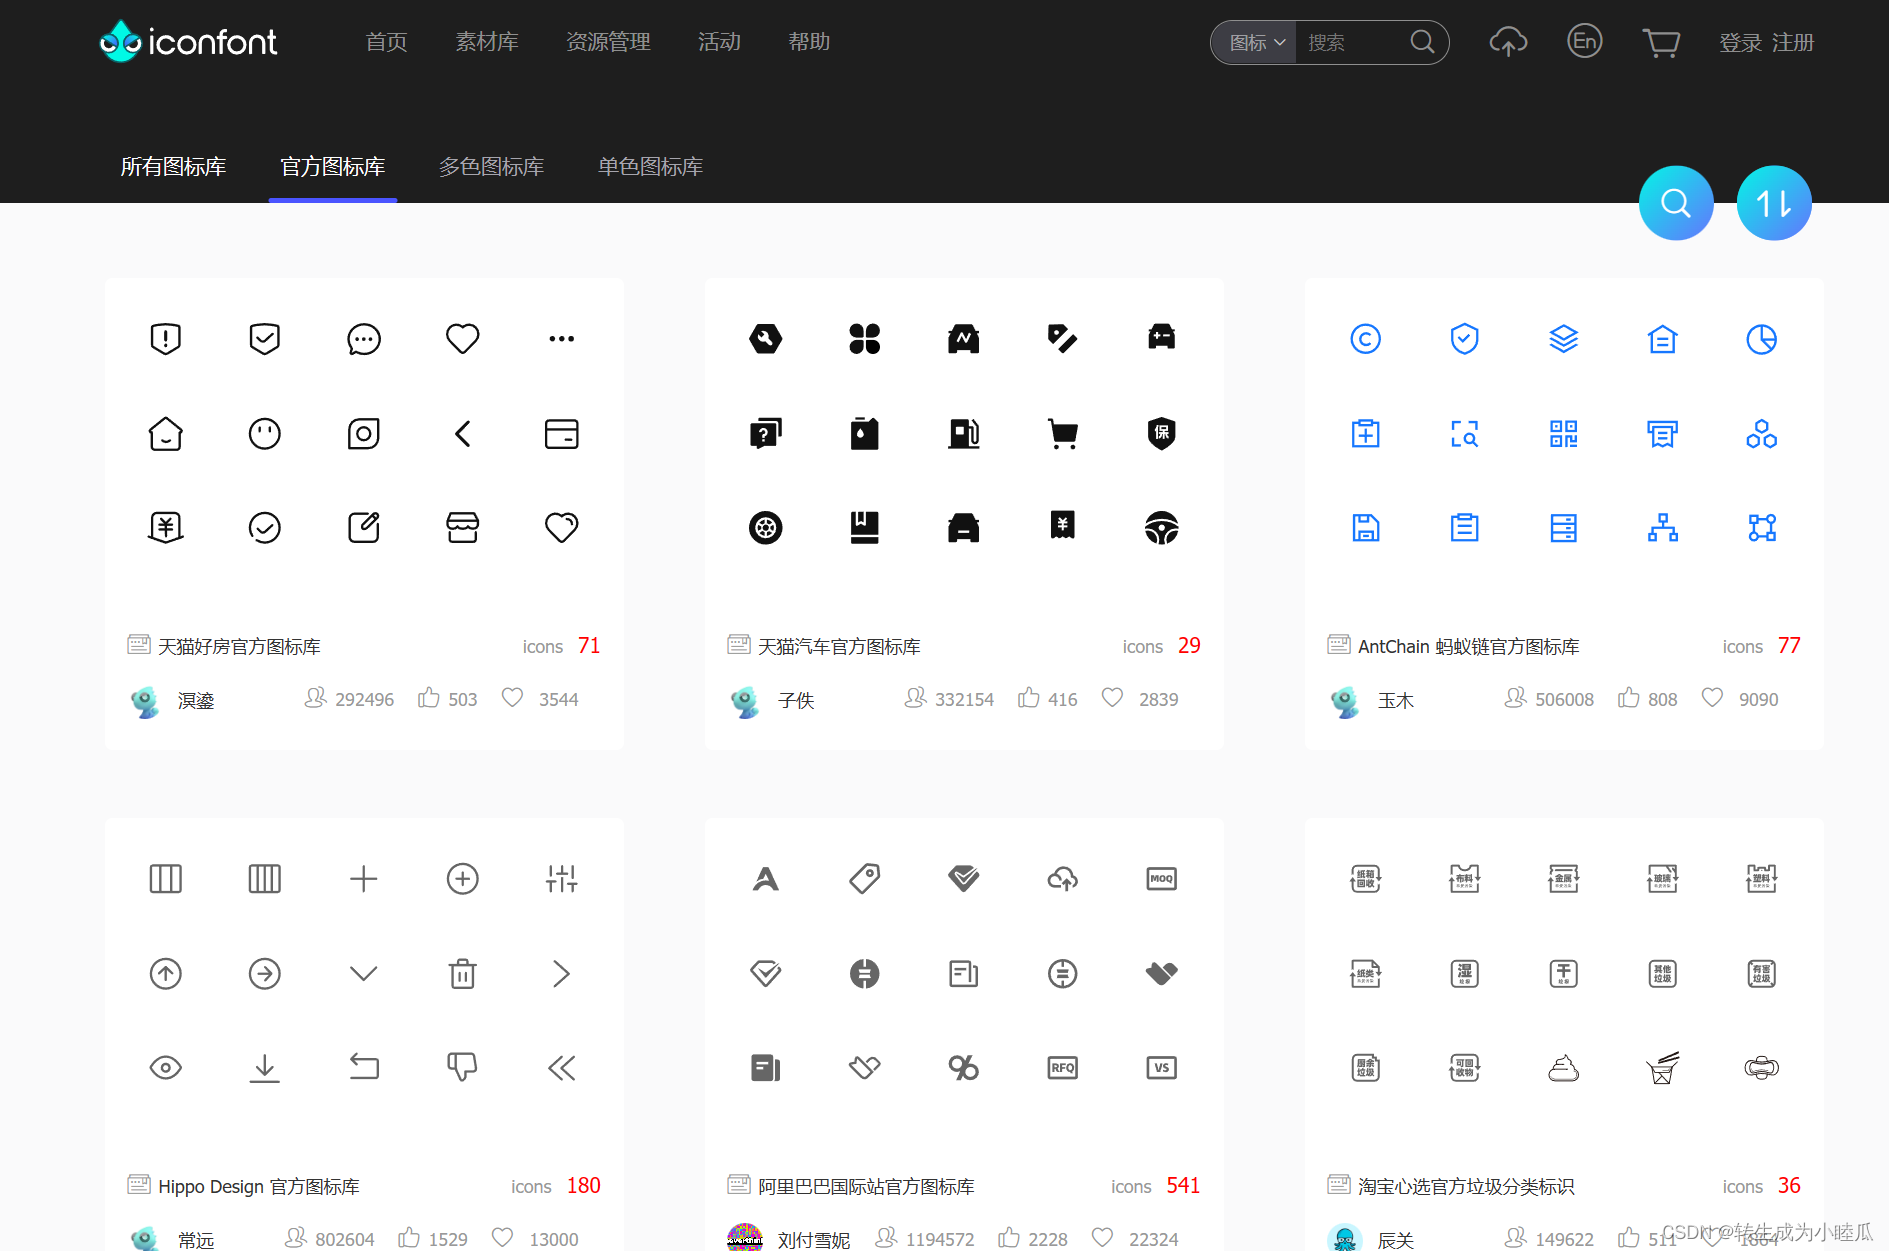The width and height of the screenshot is (1889, 1251).
Task: Click the round sort arrows floating button
Action: point(1774,203)
